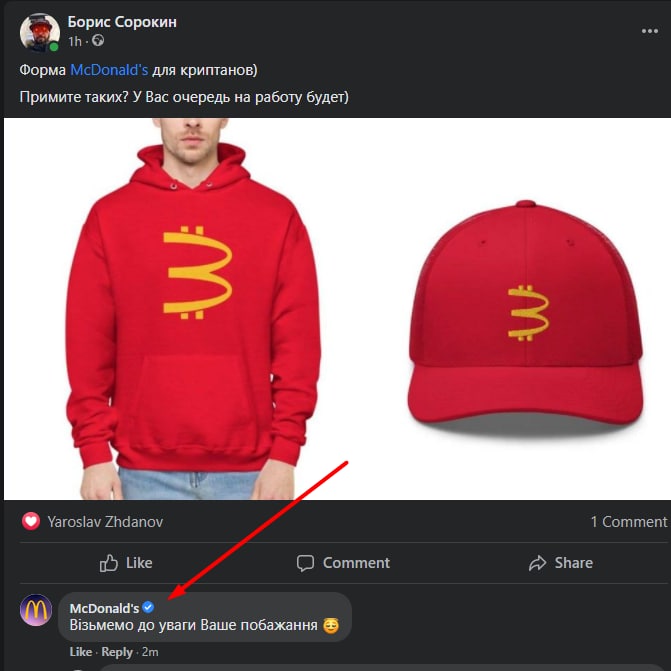This screenshot has width=671, height=671.
Task: Click the McDonald's commenter name
Action: tap(104, 608)
